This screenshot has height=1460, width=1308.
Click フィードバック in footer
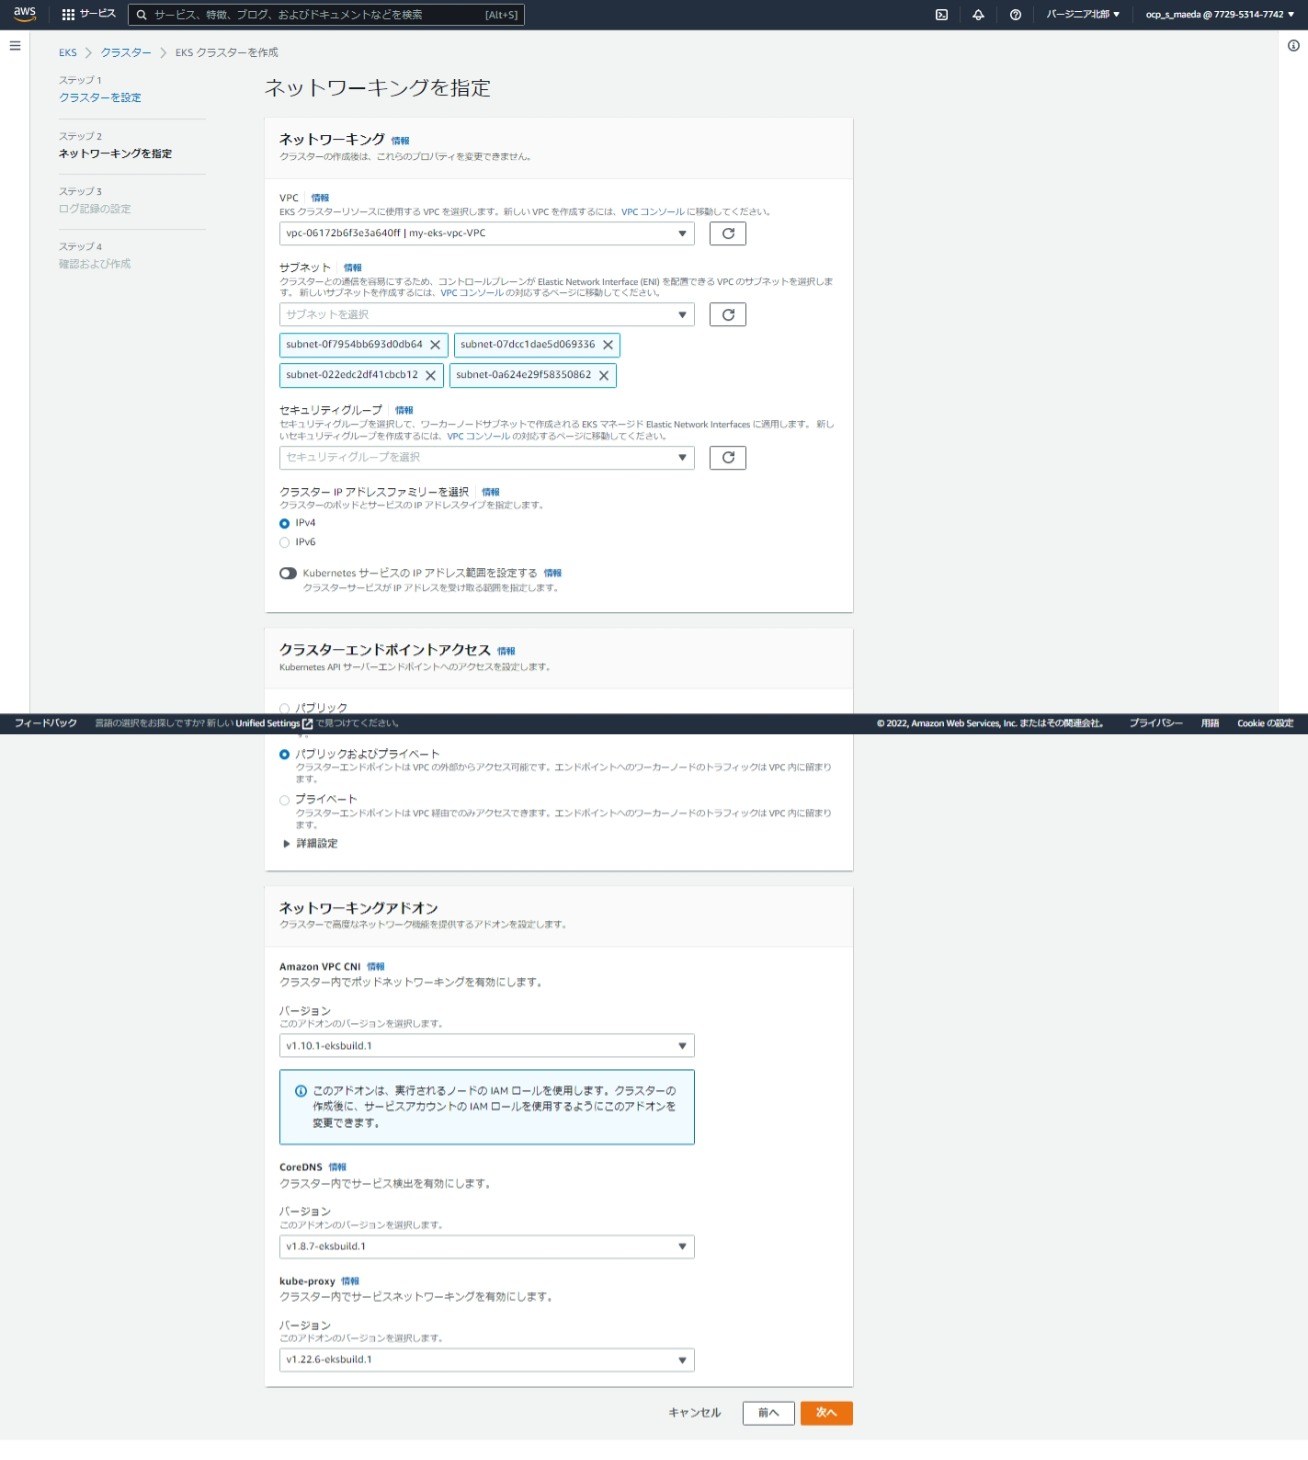(46, 723)
